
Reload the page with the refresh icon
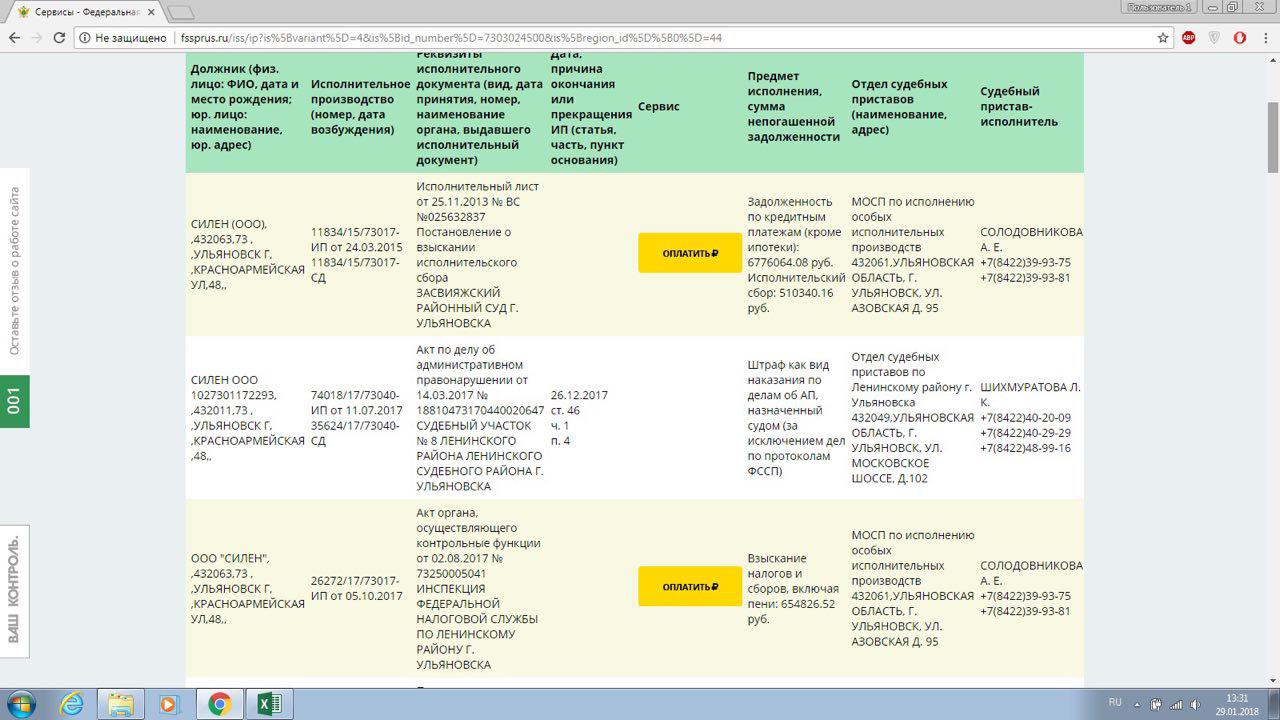click(x=60, y=38)
